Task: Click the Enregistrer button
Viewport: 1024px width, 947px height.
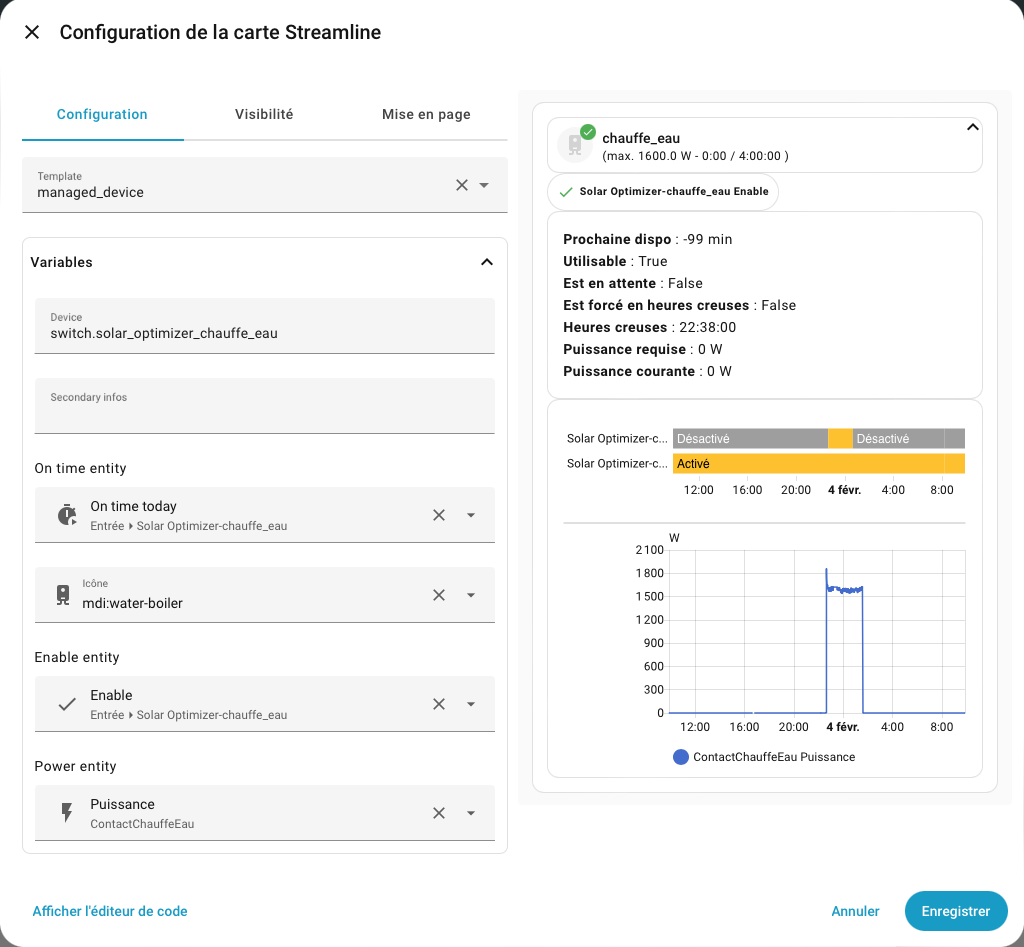Action: tap(955, 911)
